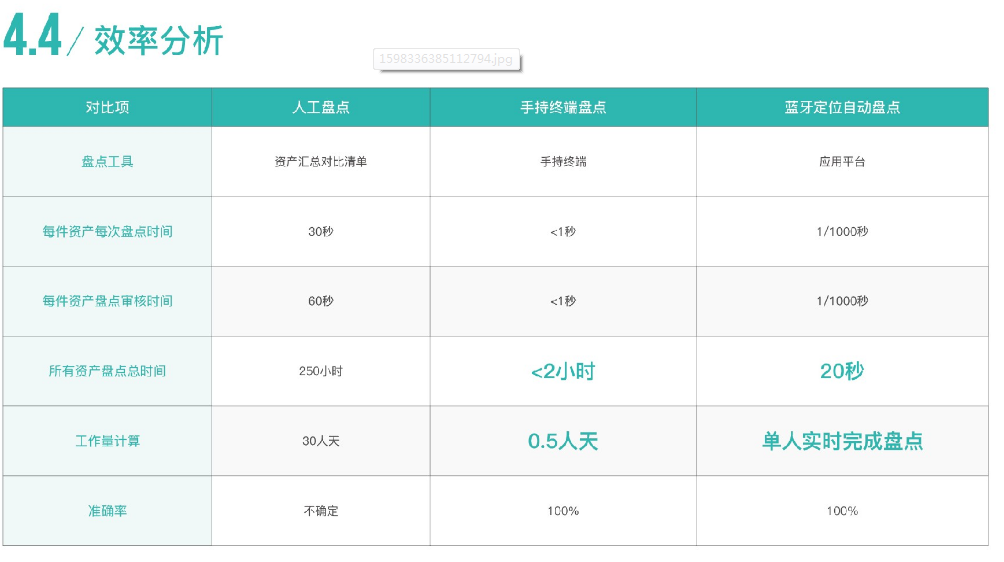The width and height of the screenshot is (1004, 562).
Task: Select the 每件资产每次盘点时间 row label
Action: (x=107, y=232)
